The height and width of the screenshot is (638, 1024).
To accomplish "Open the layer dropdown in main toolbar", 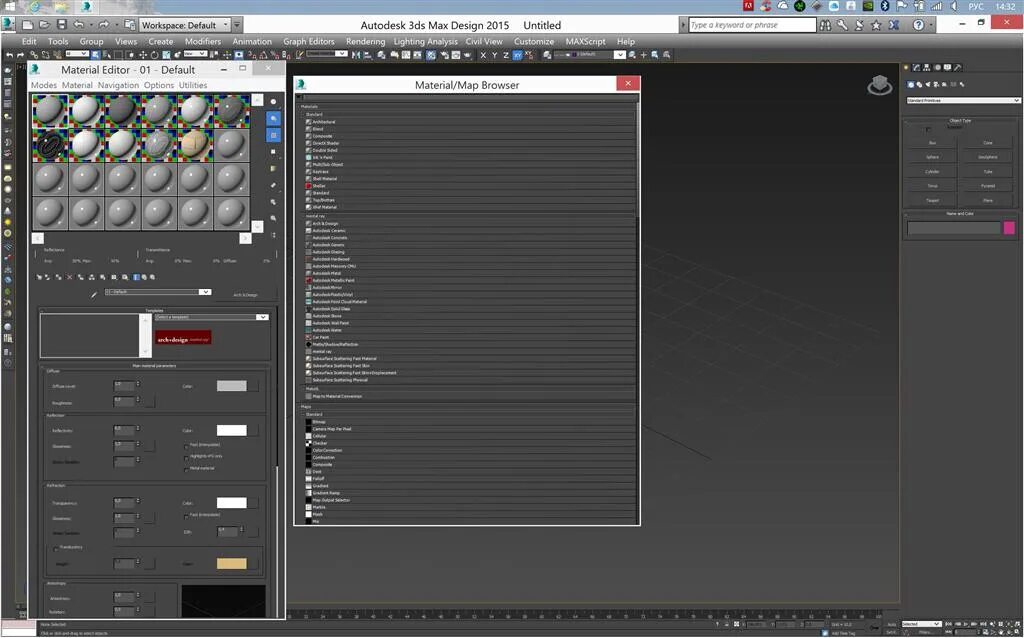I will pyautogui.click(x=590, y=55).
